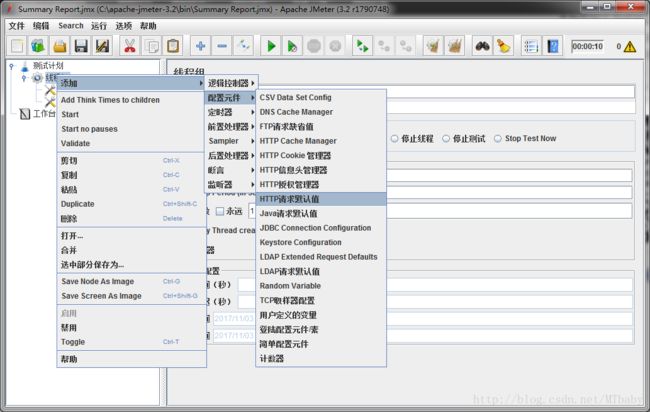This screenshot has height=412, width=650.
Task: Choose HTTP Cache Manager entry
Action: pyautogui.click(x=321, y=141)
